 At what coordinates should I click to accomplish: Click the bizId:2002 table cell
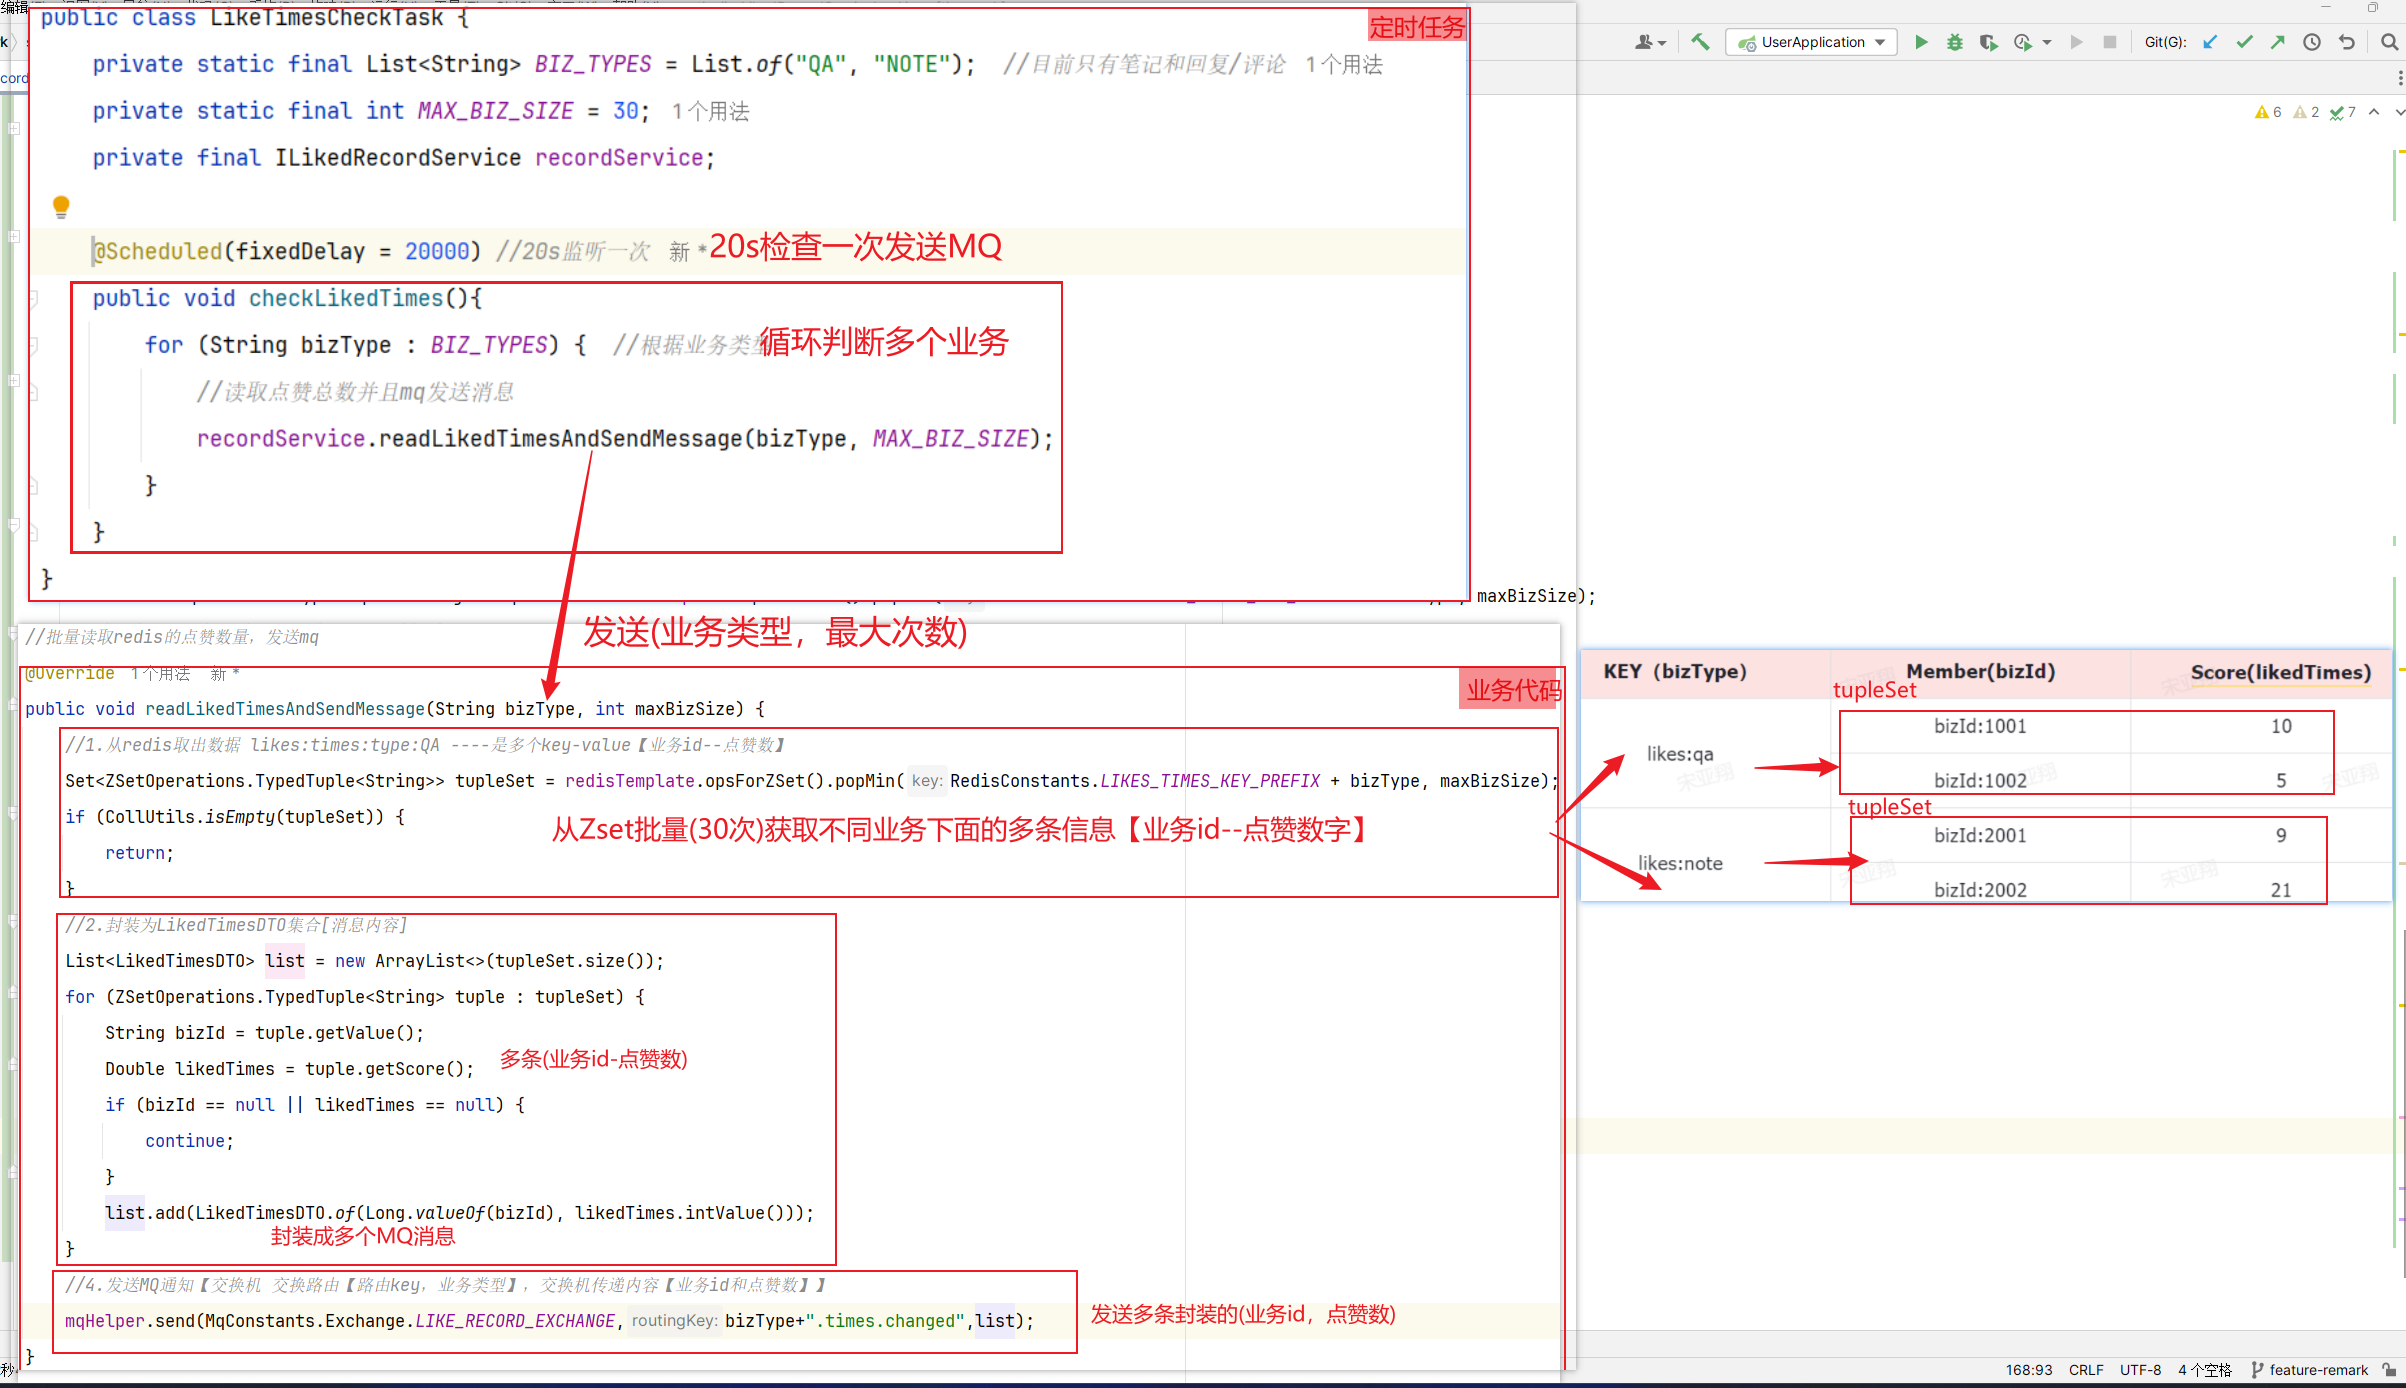pos(1980,890)
